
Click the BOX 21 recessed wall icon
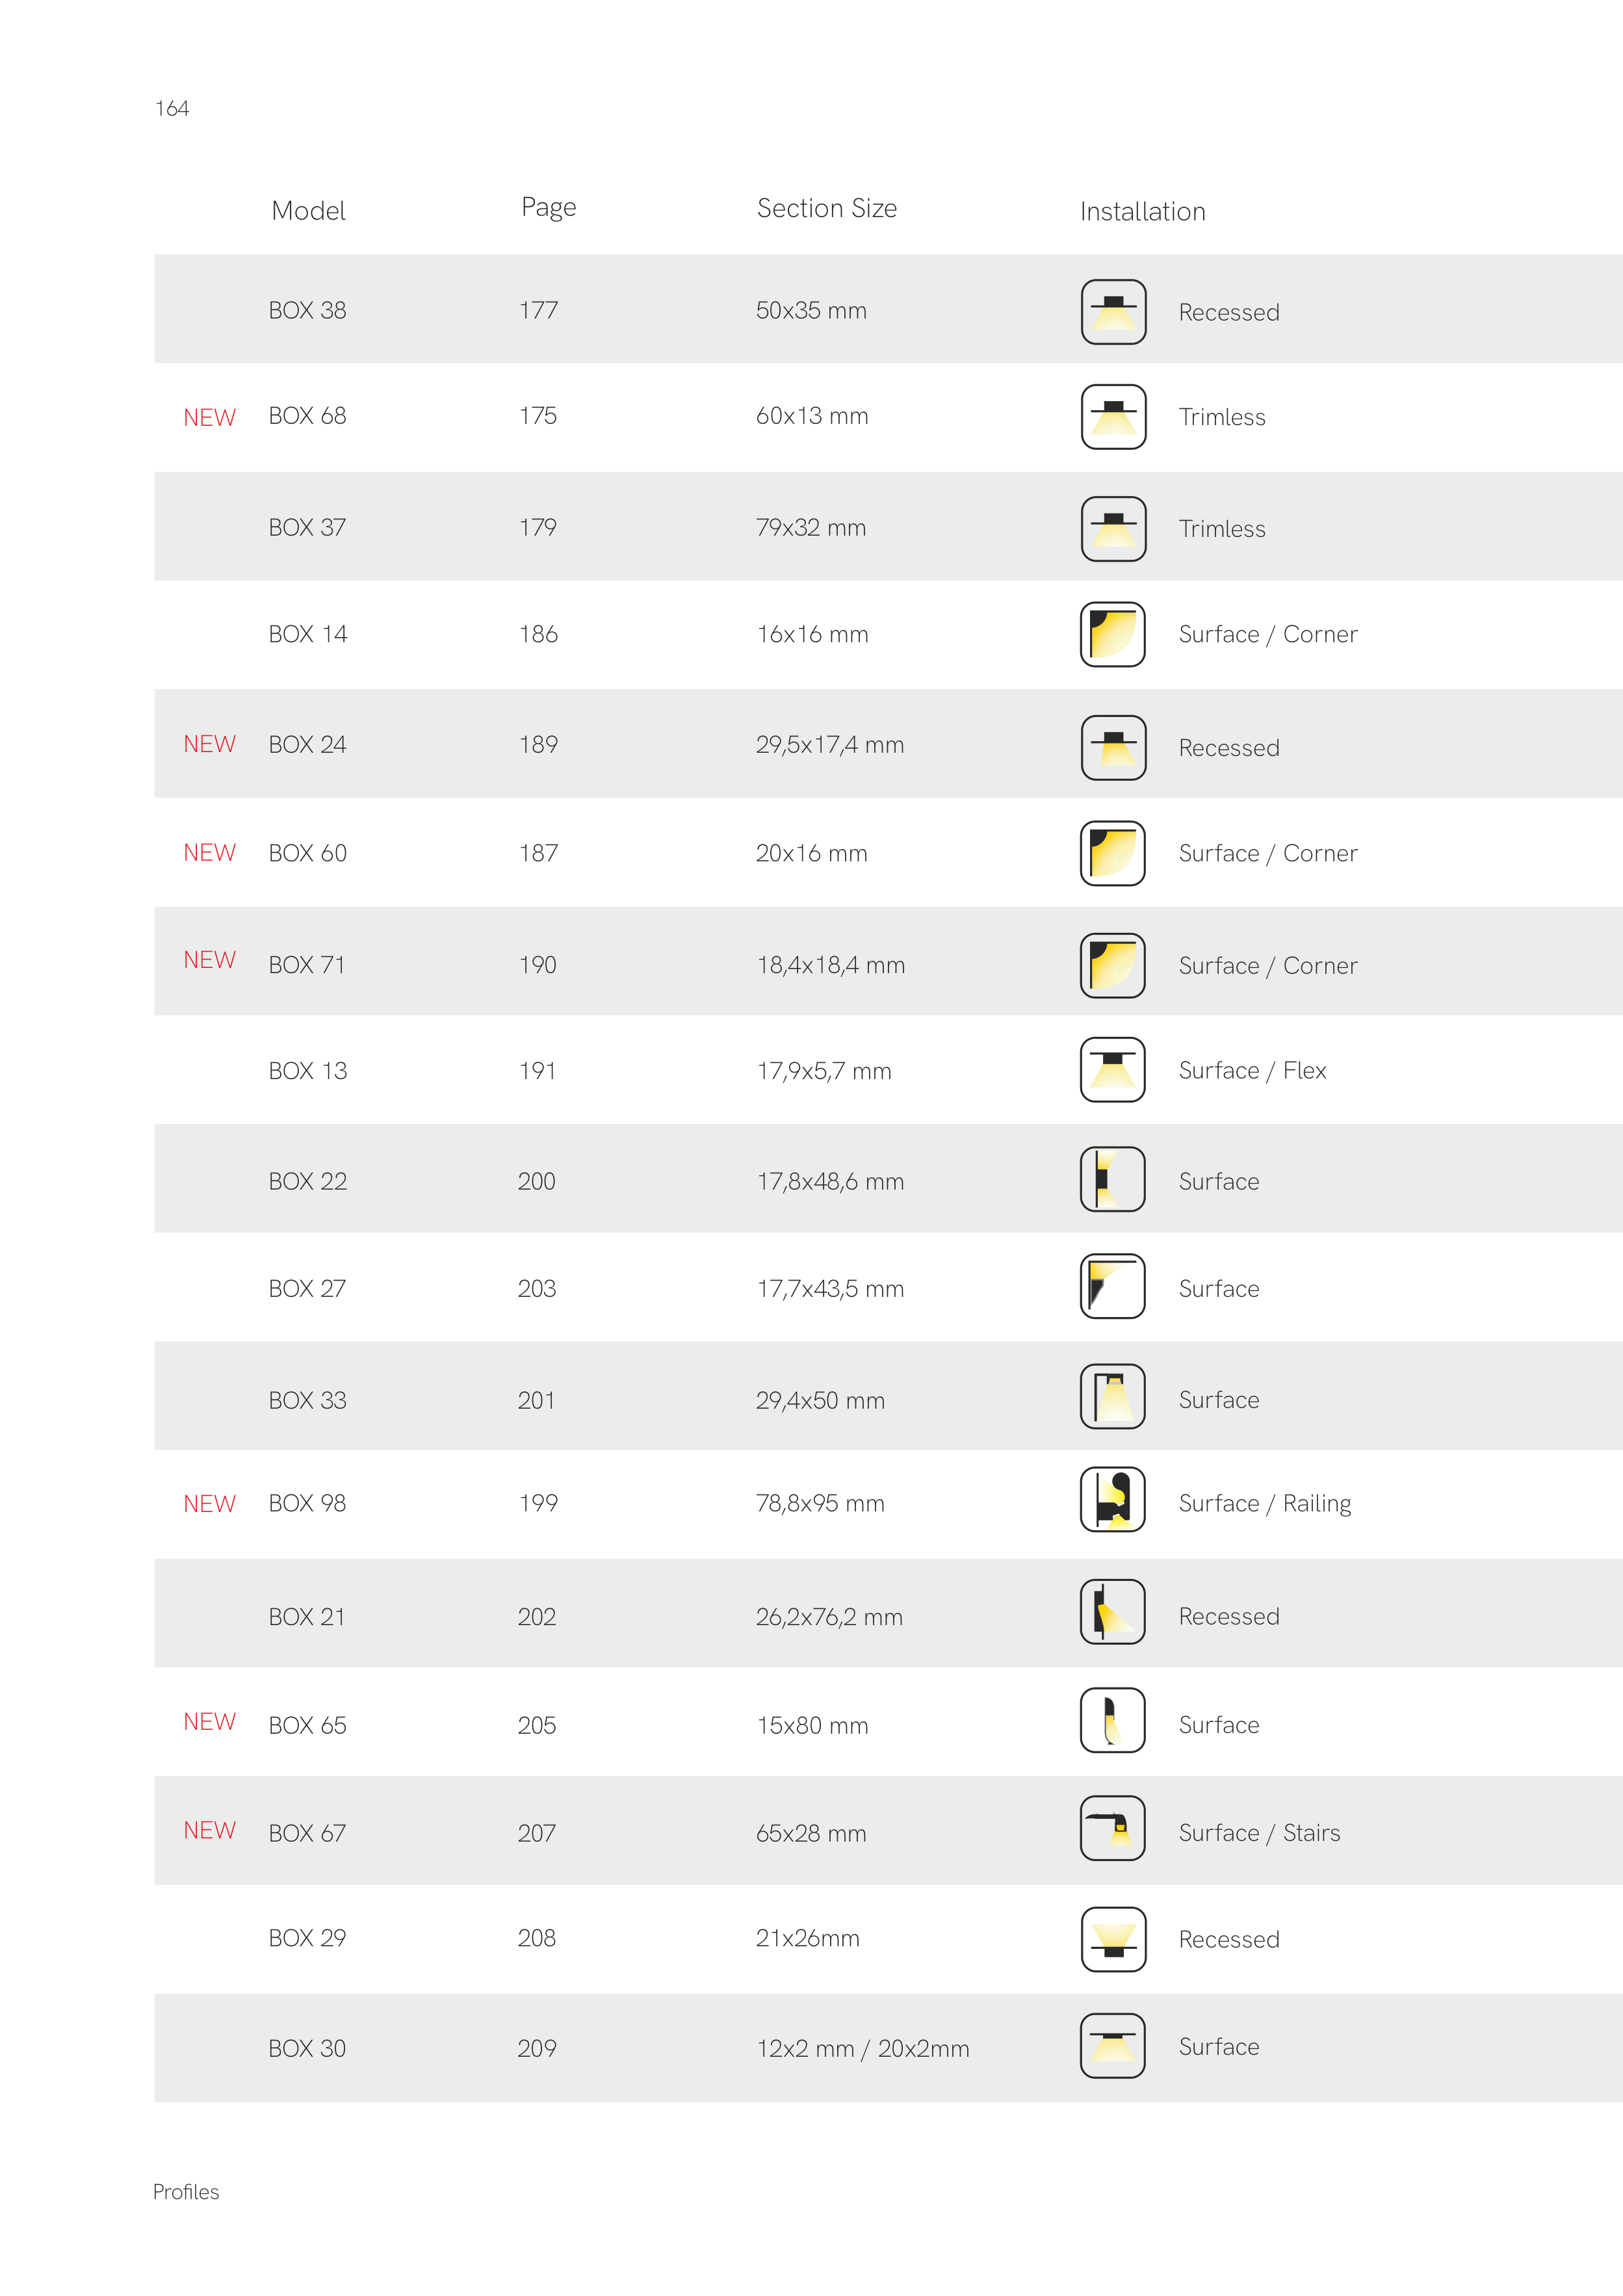tap(1112, 1612)
